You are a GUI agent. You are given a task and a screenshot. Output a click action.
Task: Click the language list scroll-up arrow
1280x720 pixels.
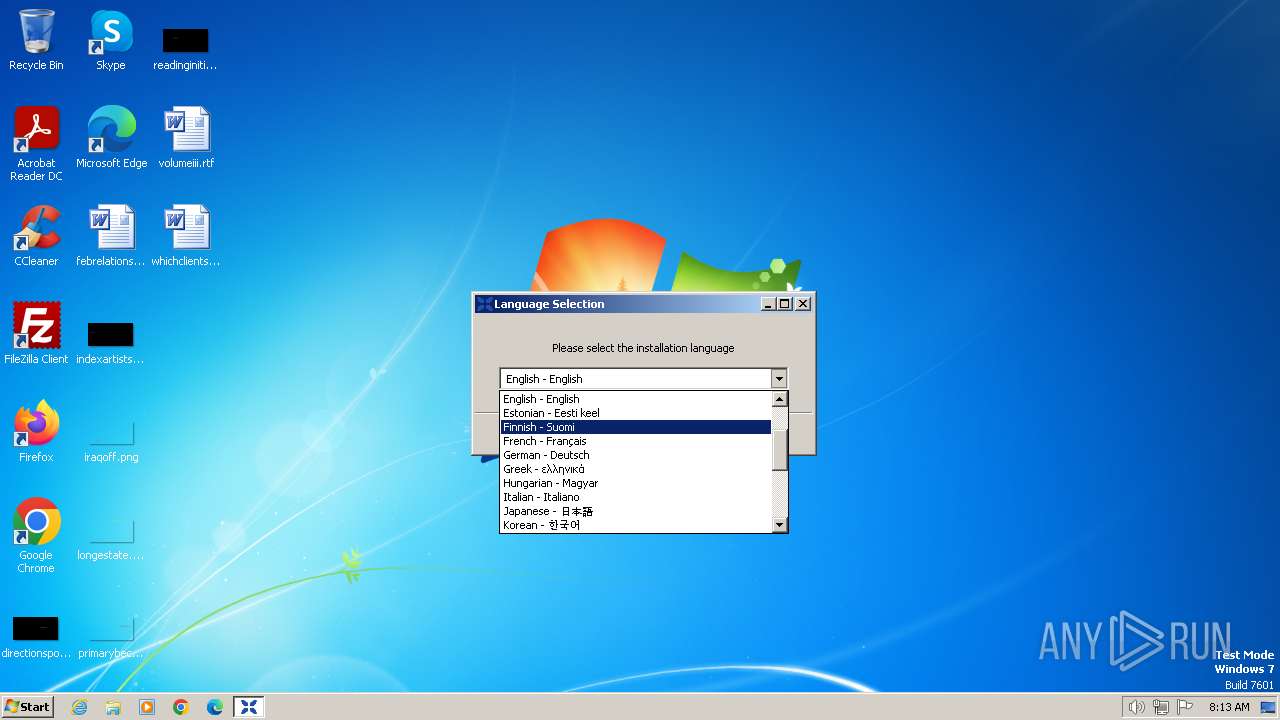click(780, 399)
